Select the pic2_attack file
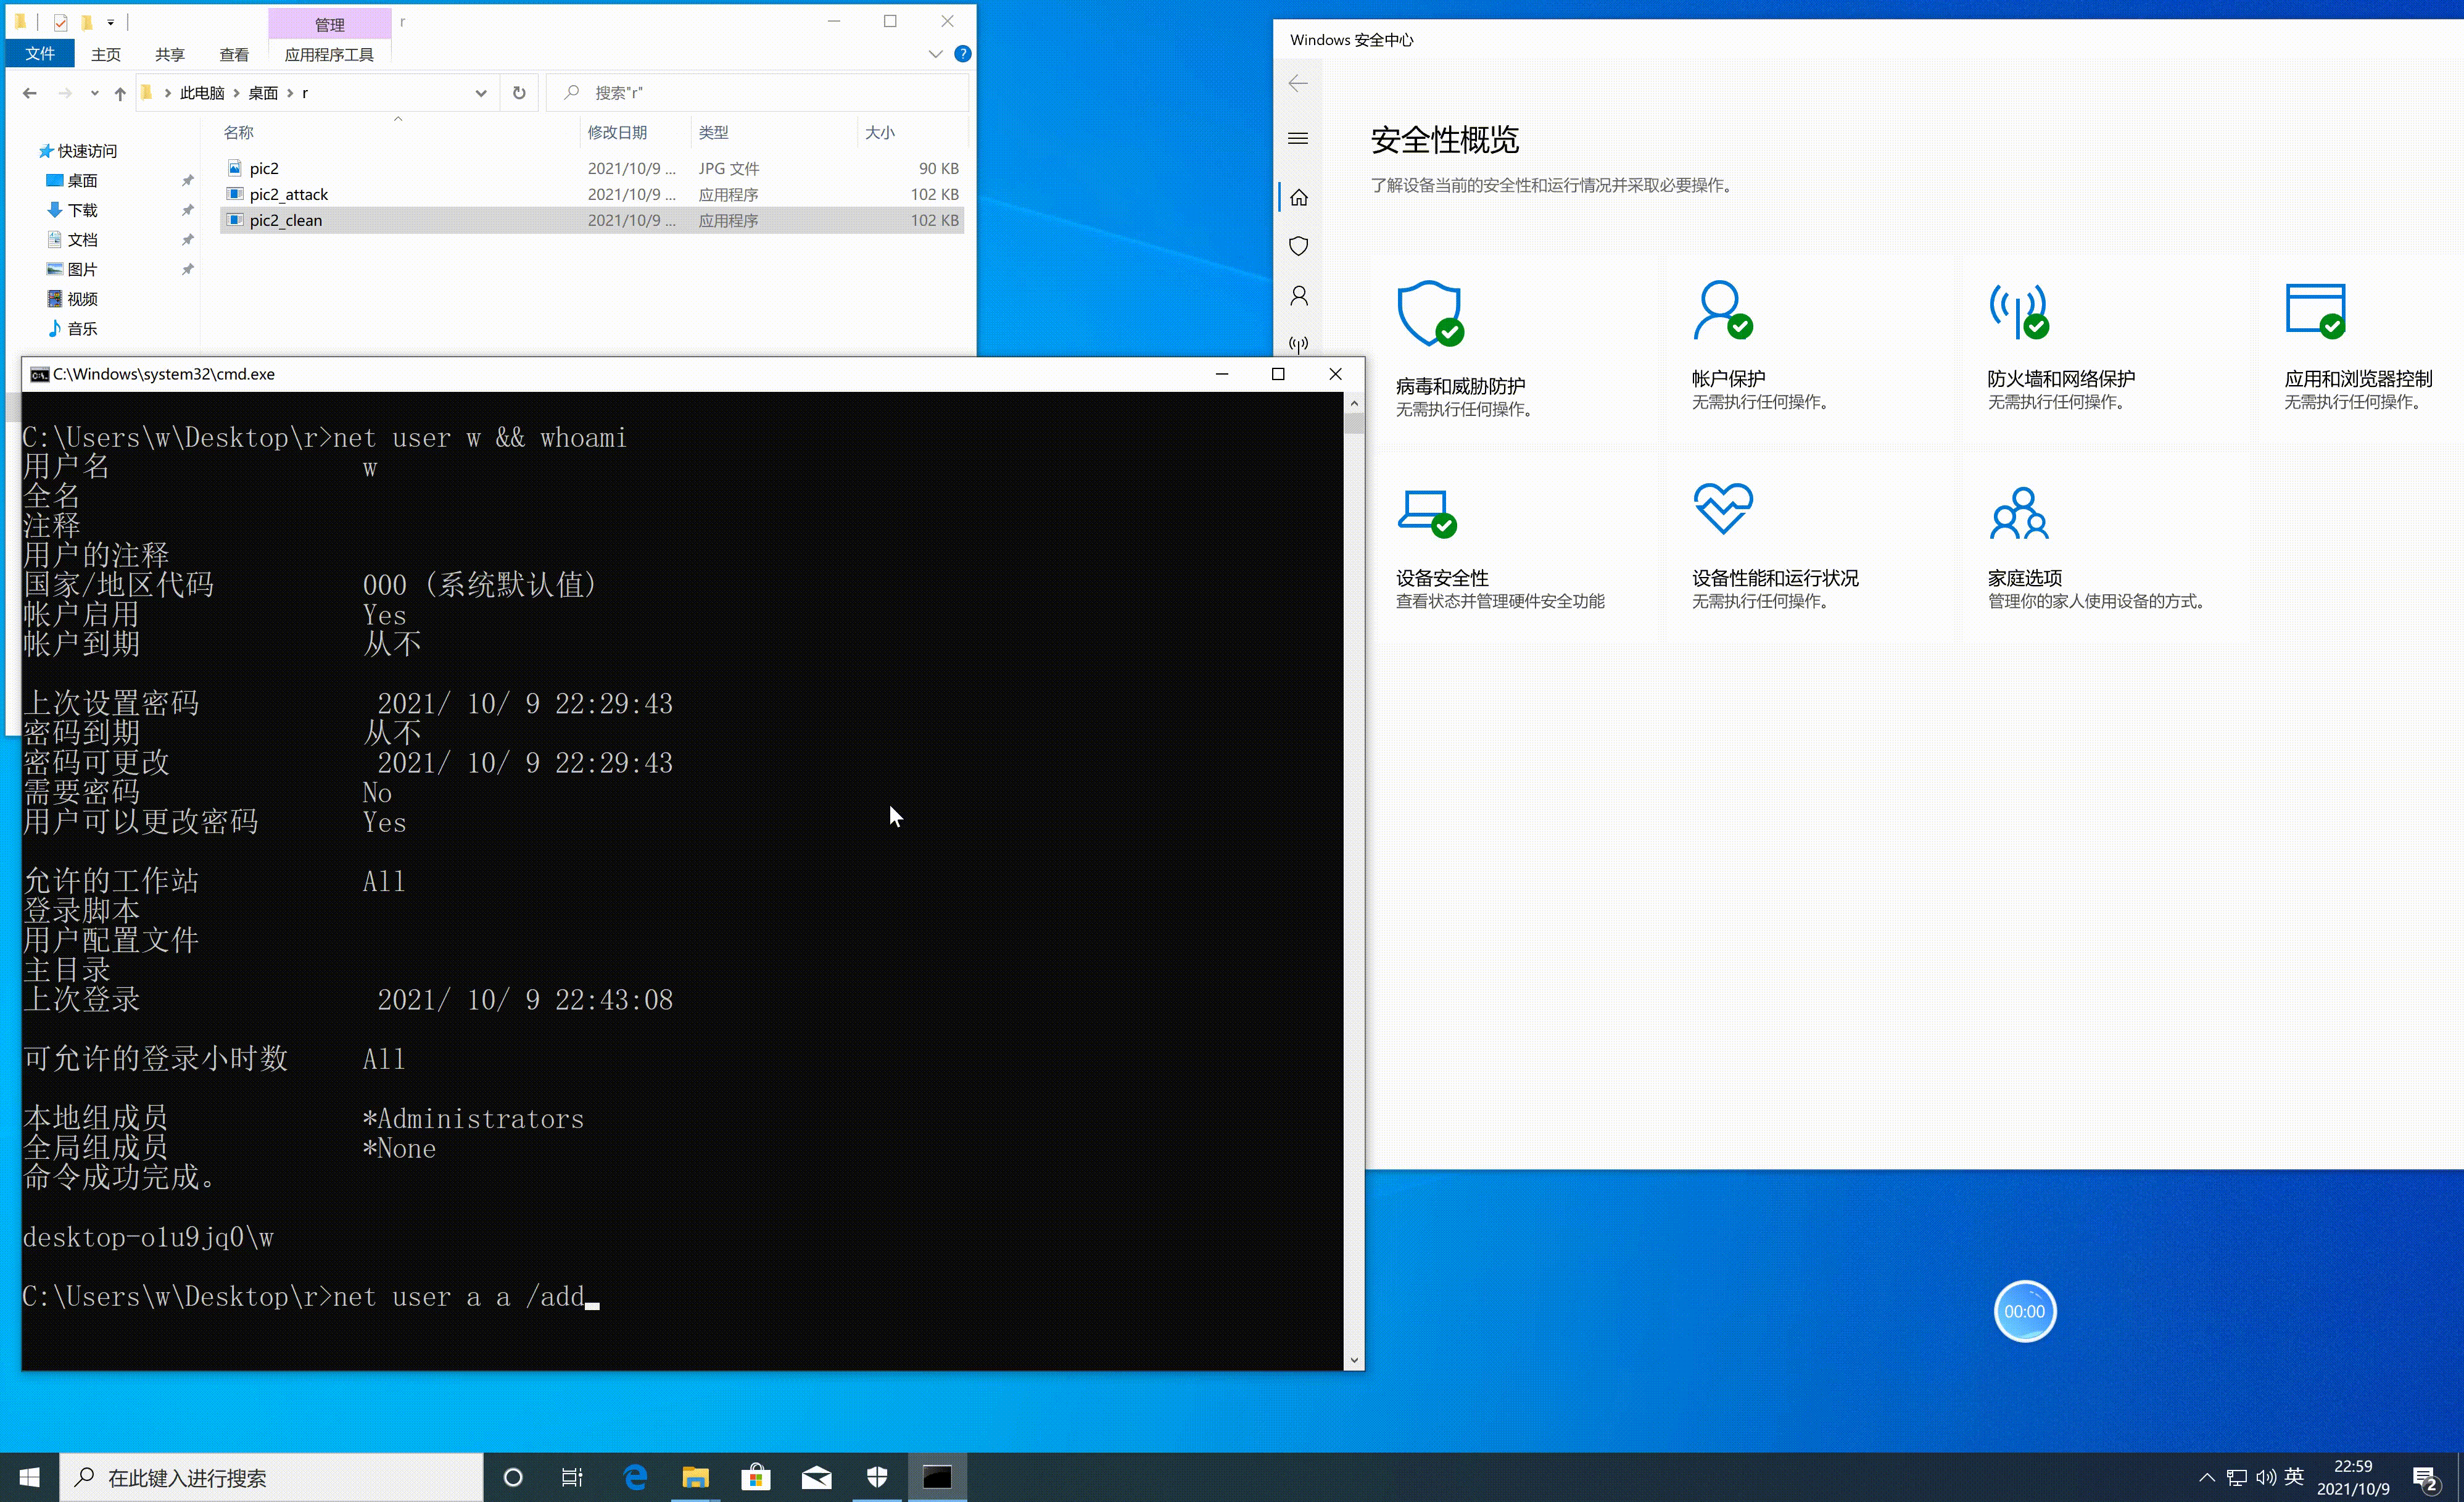2464x1502 pixels. (289, 194)
